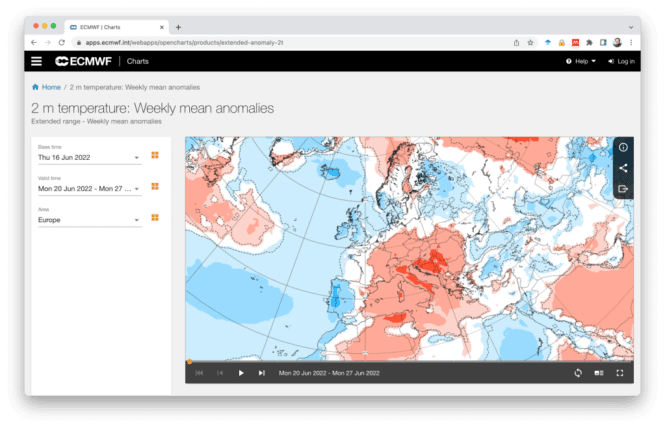
Task: Click the share chart icon
Action: (623, 168)
